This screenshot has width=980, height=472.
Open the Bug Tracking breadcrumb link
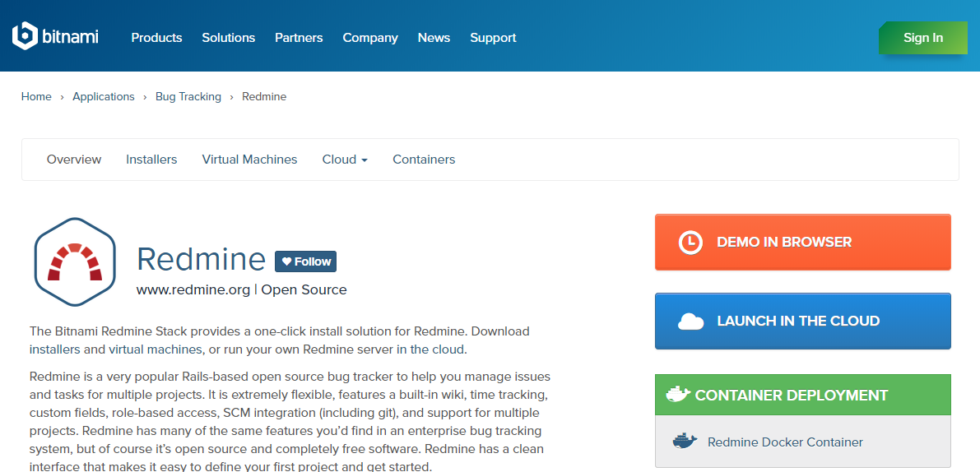pos(188,97)
